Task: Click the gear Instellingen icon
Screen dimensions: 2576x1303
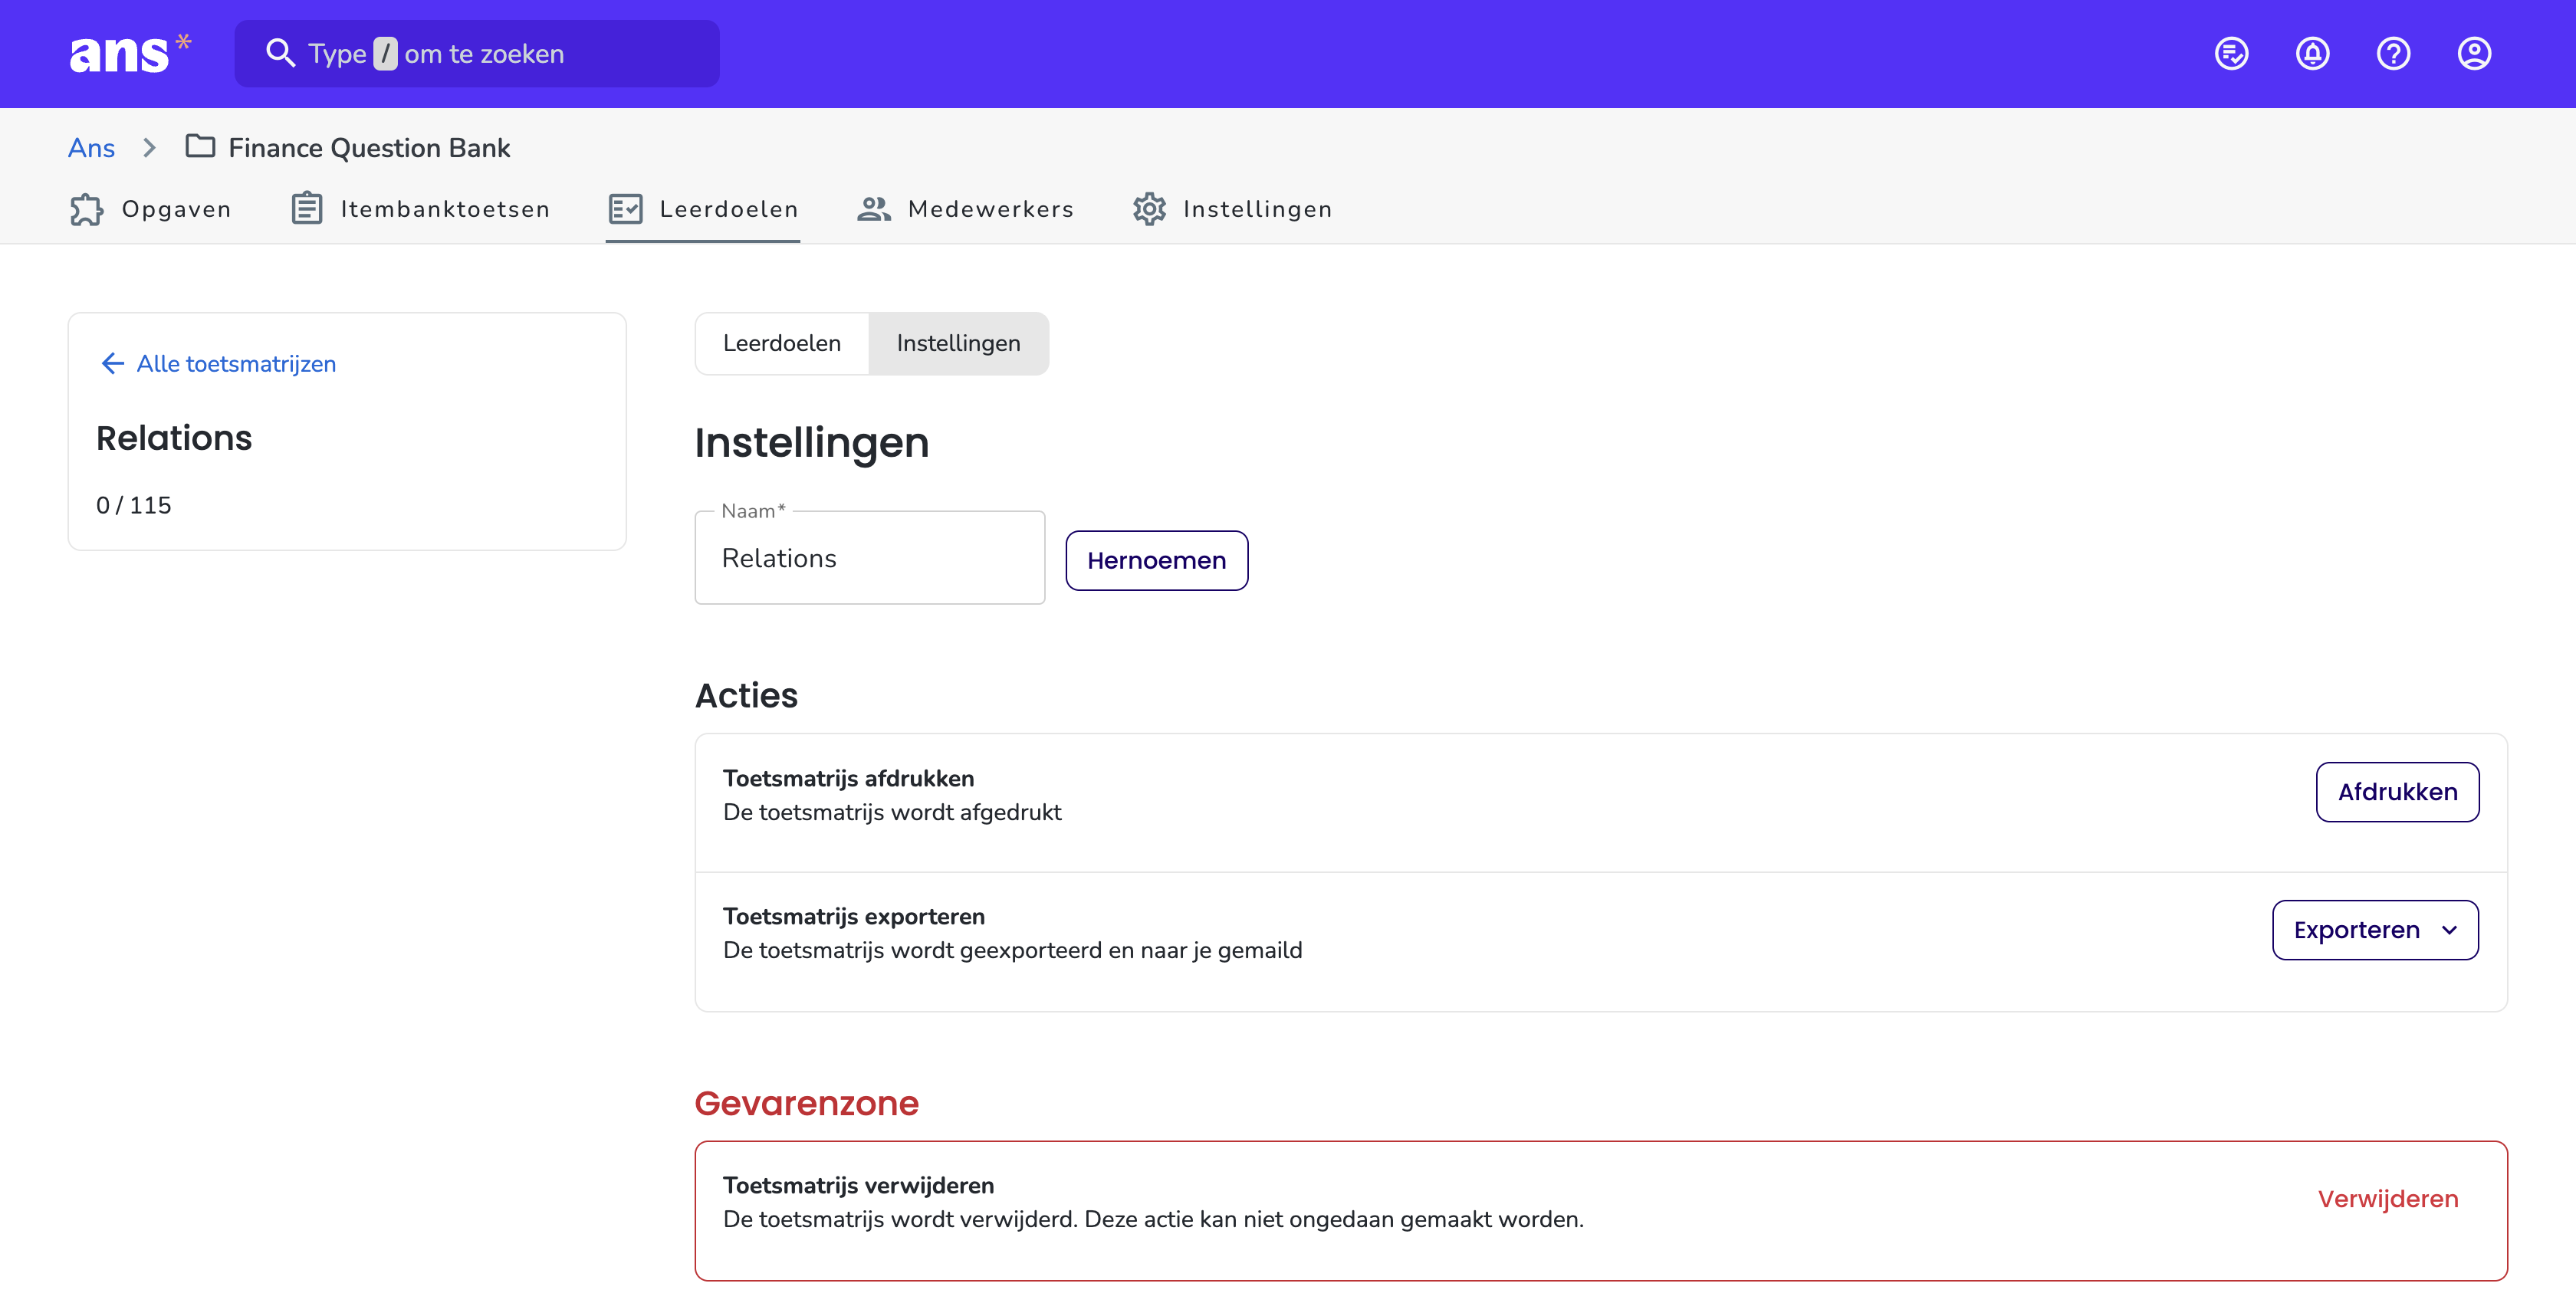Action: click(1150, 209)
